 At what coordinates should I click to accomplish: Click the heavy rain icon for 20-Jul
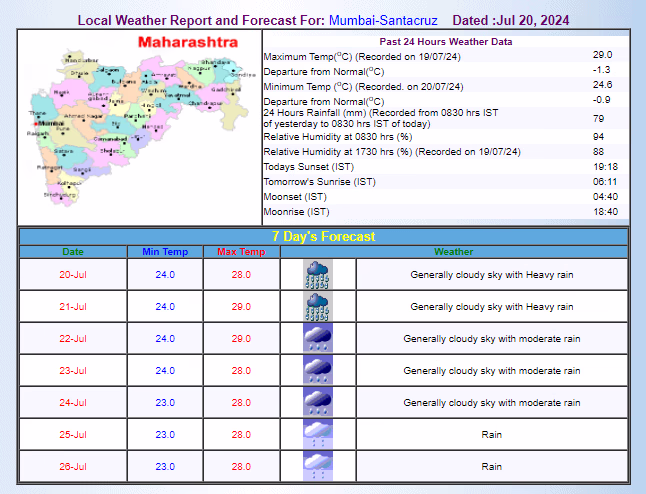pos(318,275)
